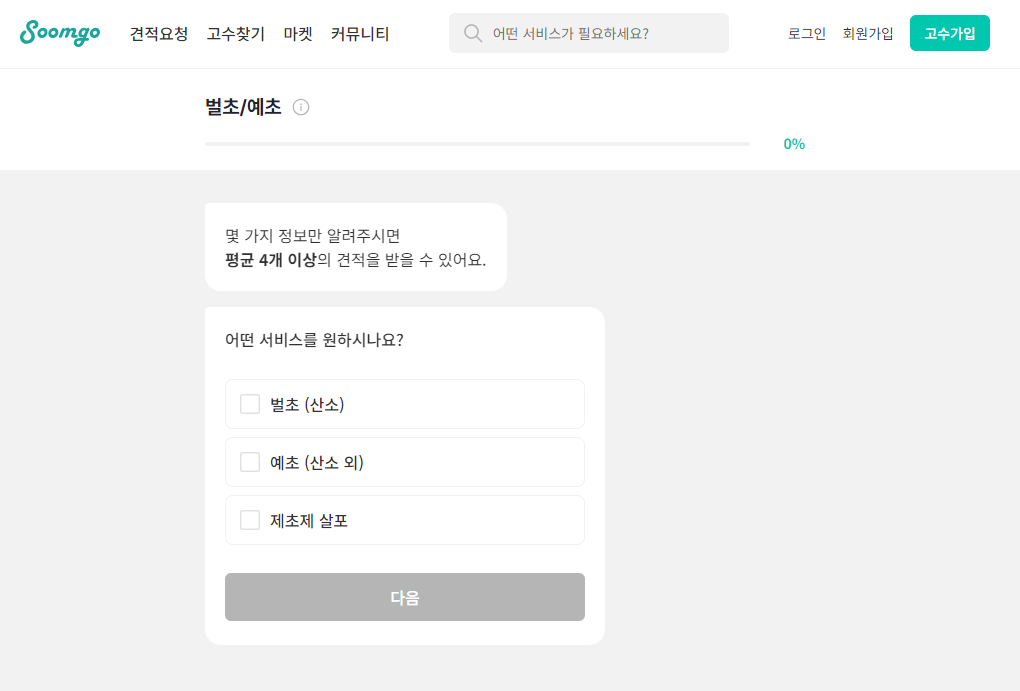The image size is (1020, 691).
Task: Navigate to the 마켓 section
Action: coord(297,33)
